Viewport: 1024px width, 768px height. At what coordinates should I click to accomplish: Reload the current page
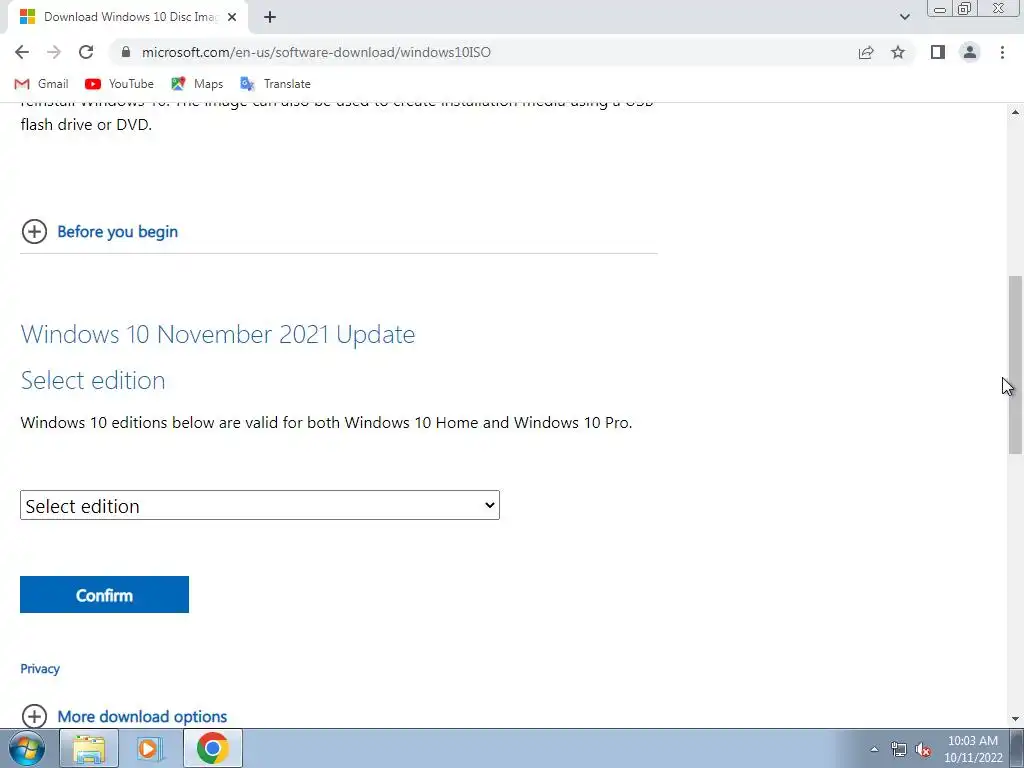86,52
